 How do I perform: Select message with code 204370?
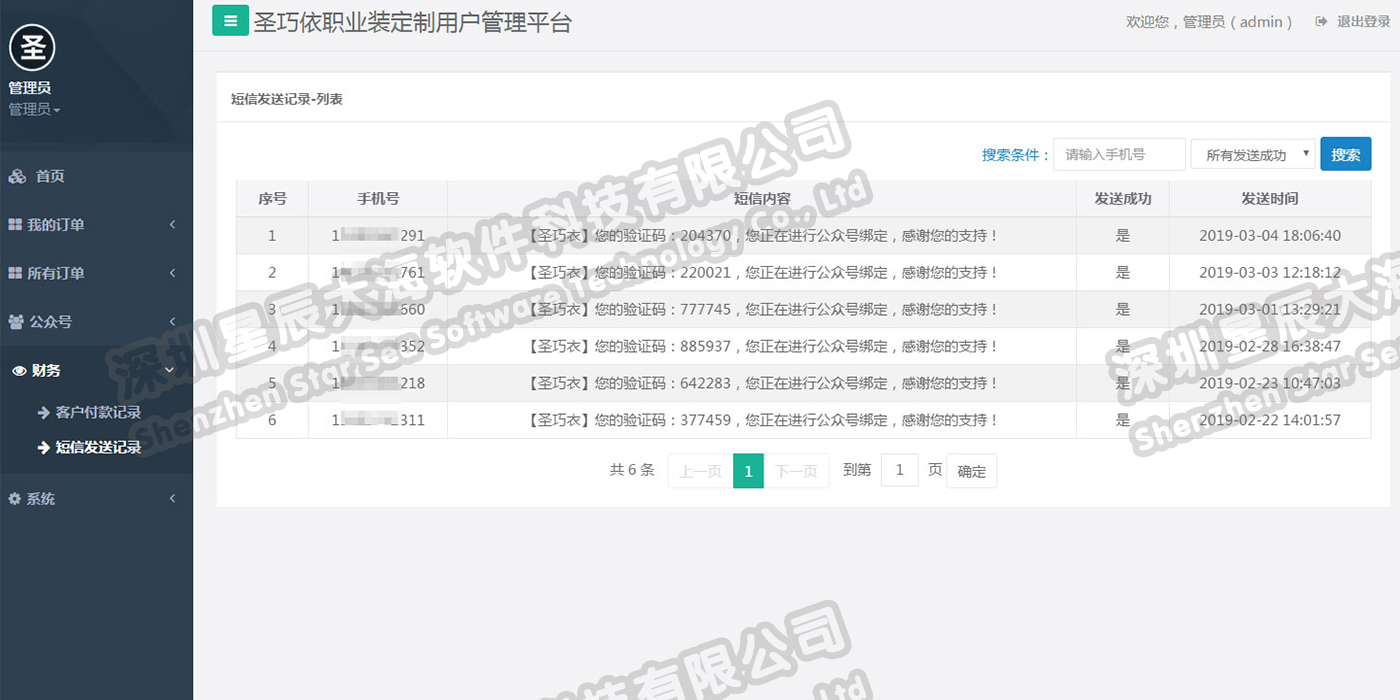[x=762, y=236]
